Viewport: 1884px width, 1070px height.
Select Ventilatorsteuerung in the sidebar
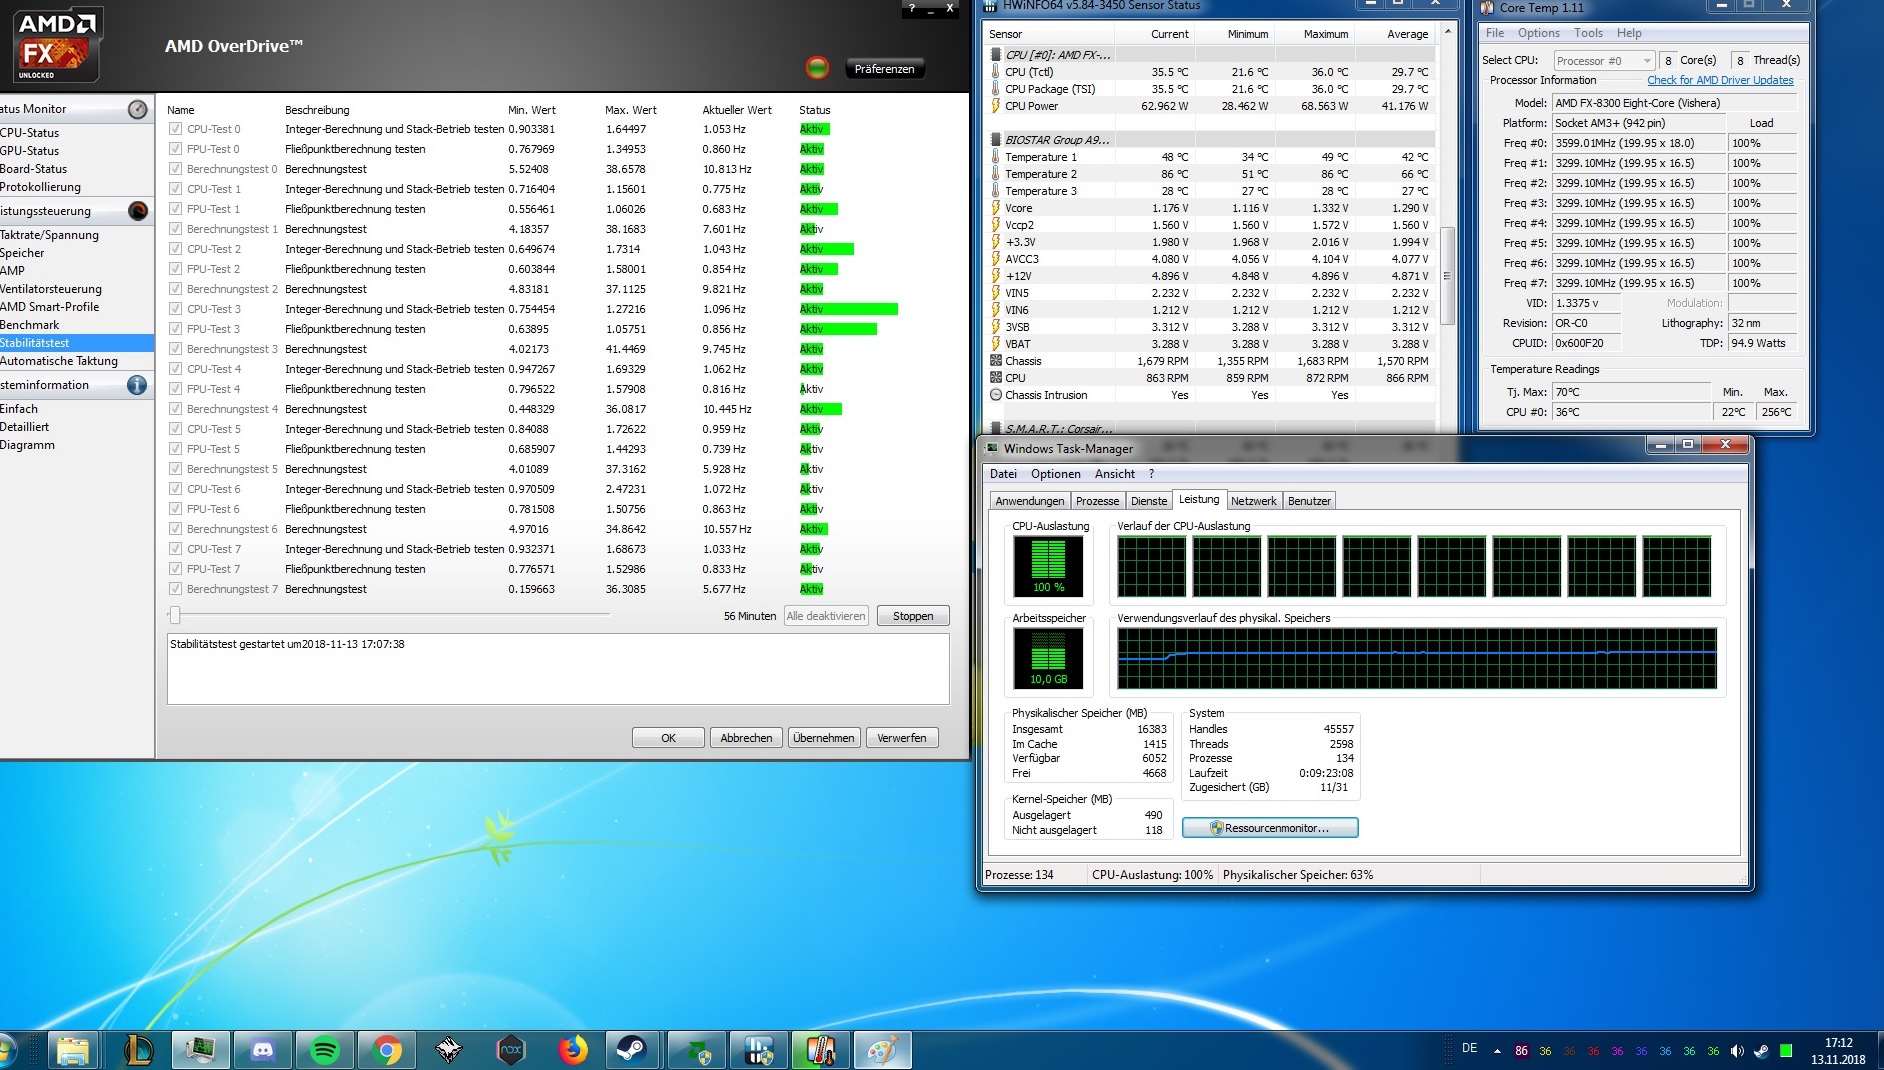(x=51, y=289)
